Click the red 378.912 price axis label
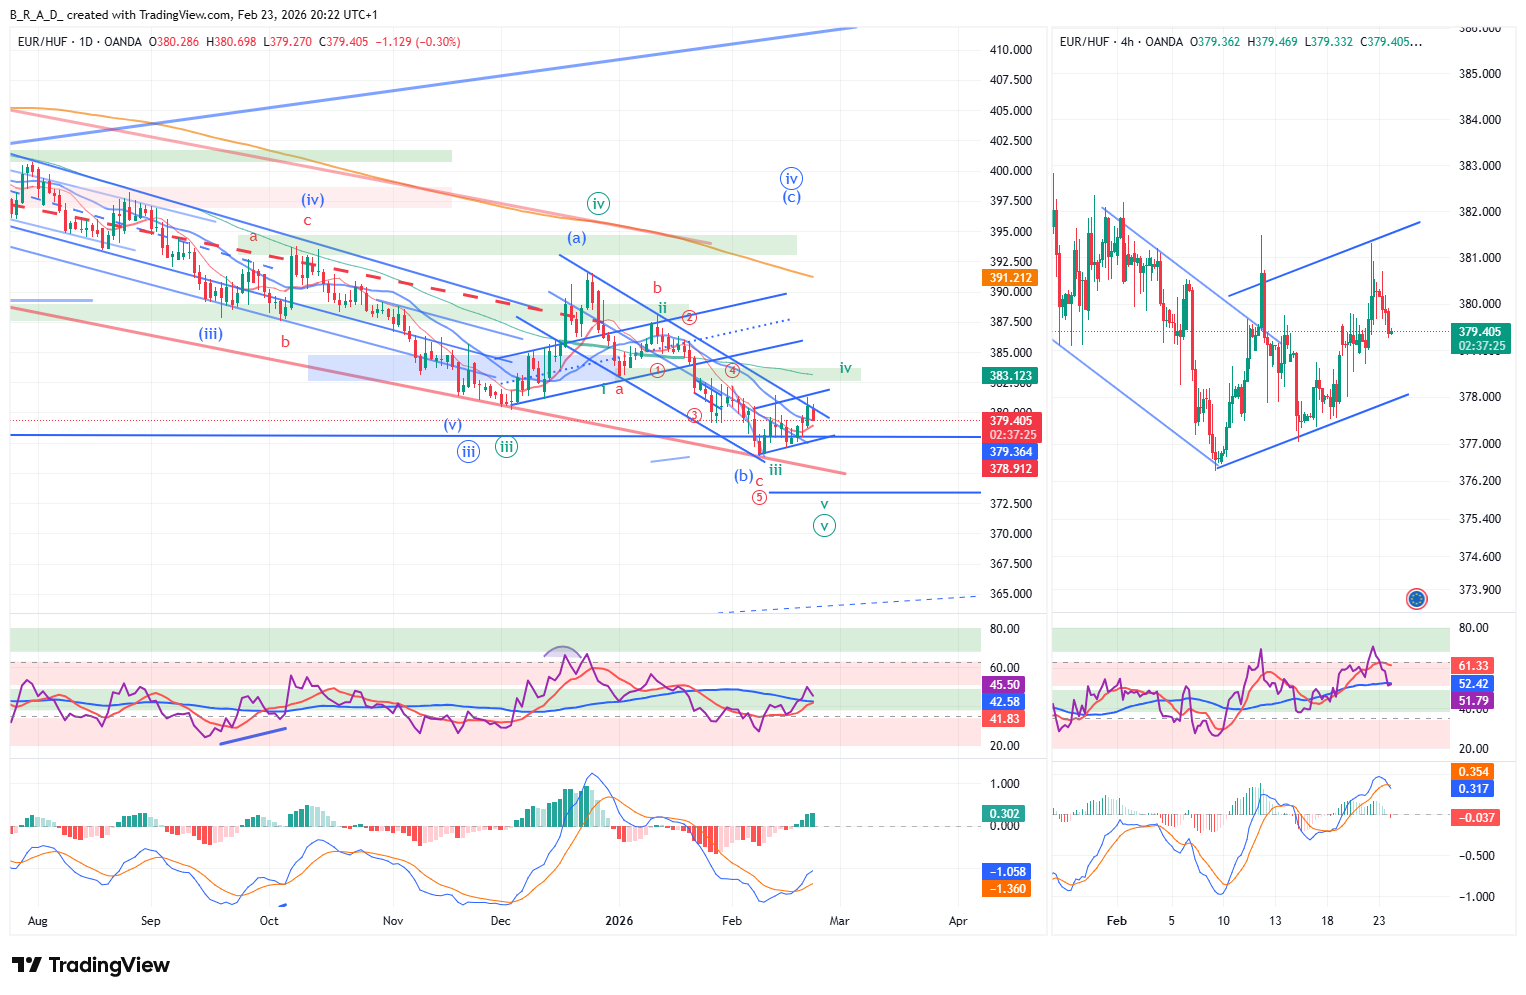Screen dimensions: 1526x995 (1011, 469)
